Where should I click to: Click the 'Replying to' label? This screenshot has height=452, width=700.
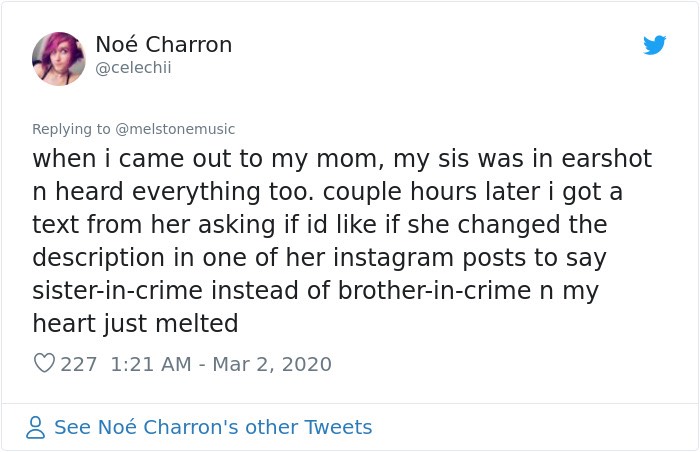click(x=71, y=129)
